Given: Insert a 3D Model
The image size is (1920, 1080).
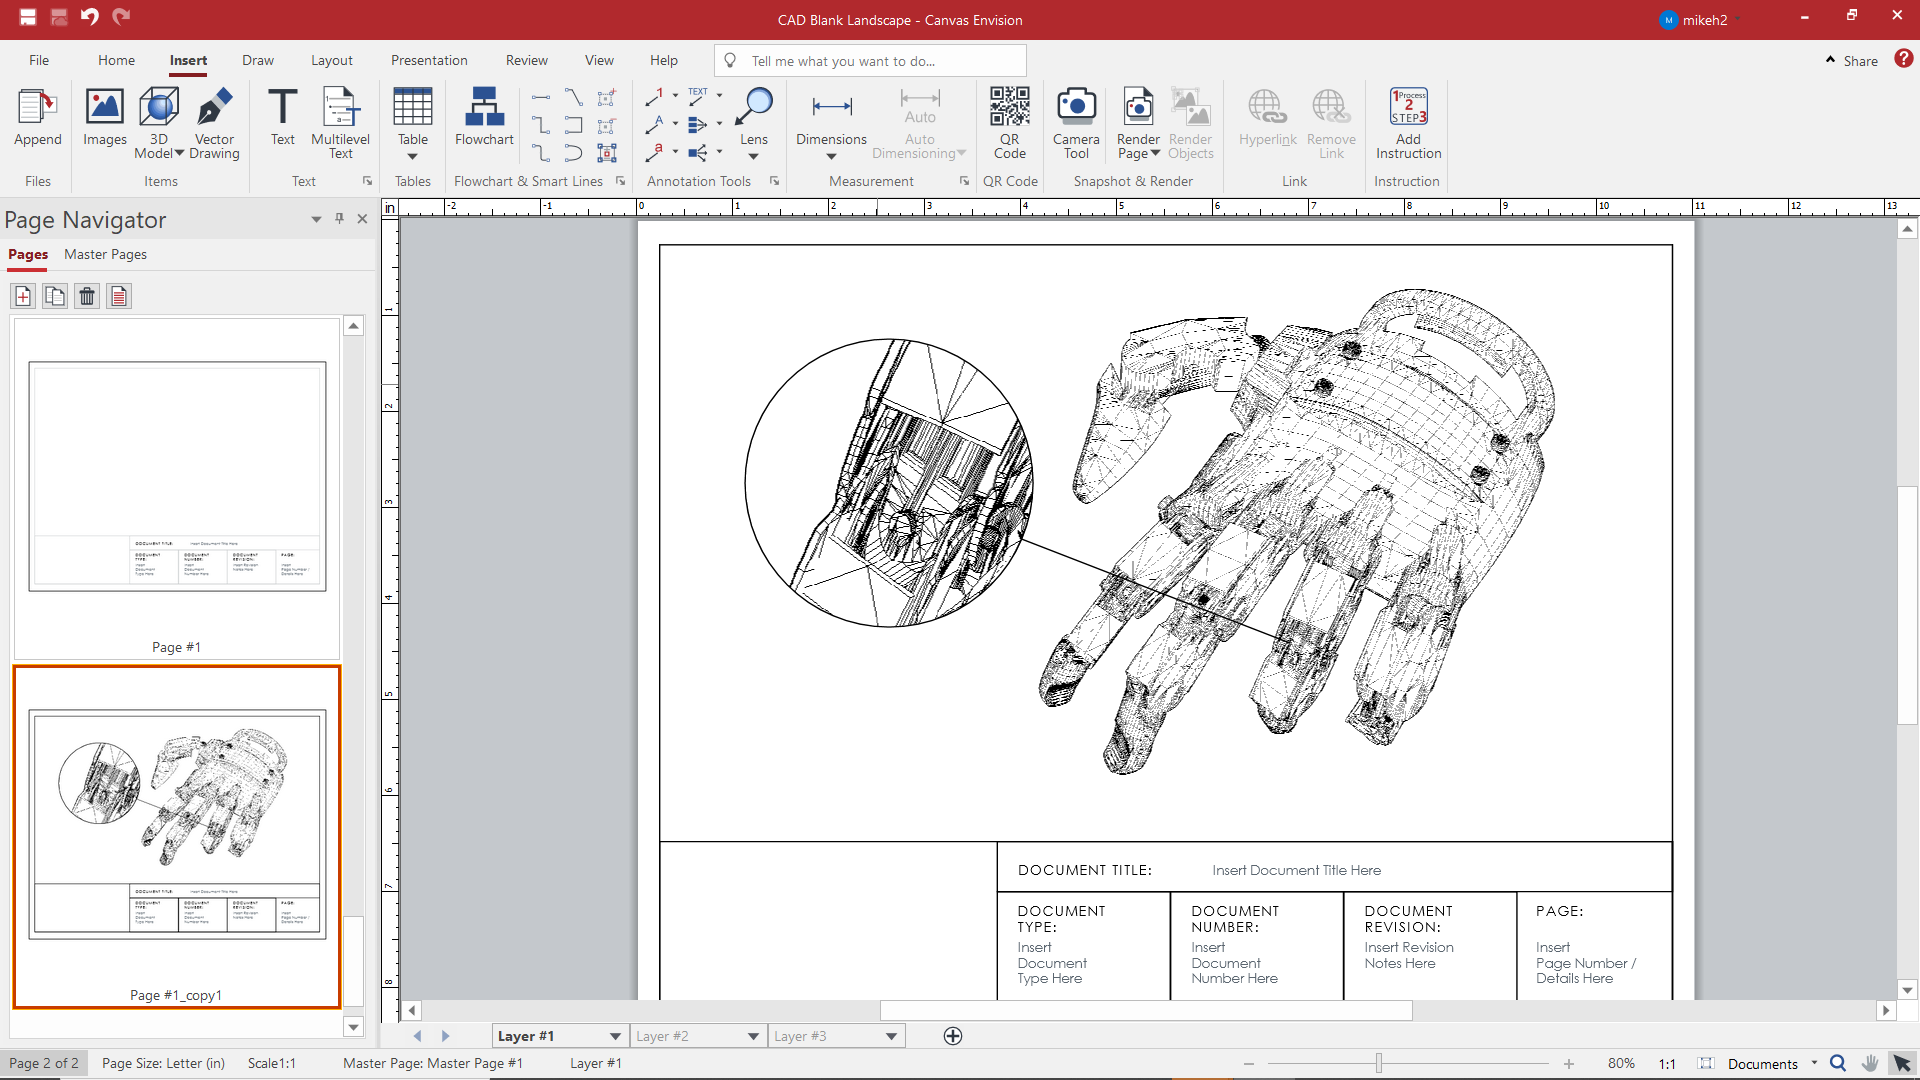Looking at the screenshot, I should [157, 113].
